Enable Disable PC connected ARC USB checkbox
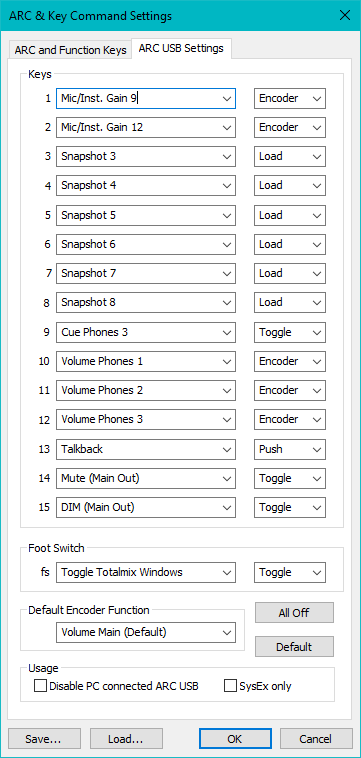 [41, 685]
